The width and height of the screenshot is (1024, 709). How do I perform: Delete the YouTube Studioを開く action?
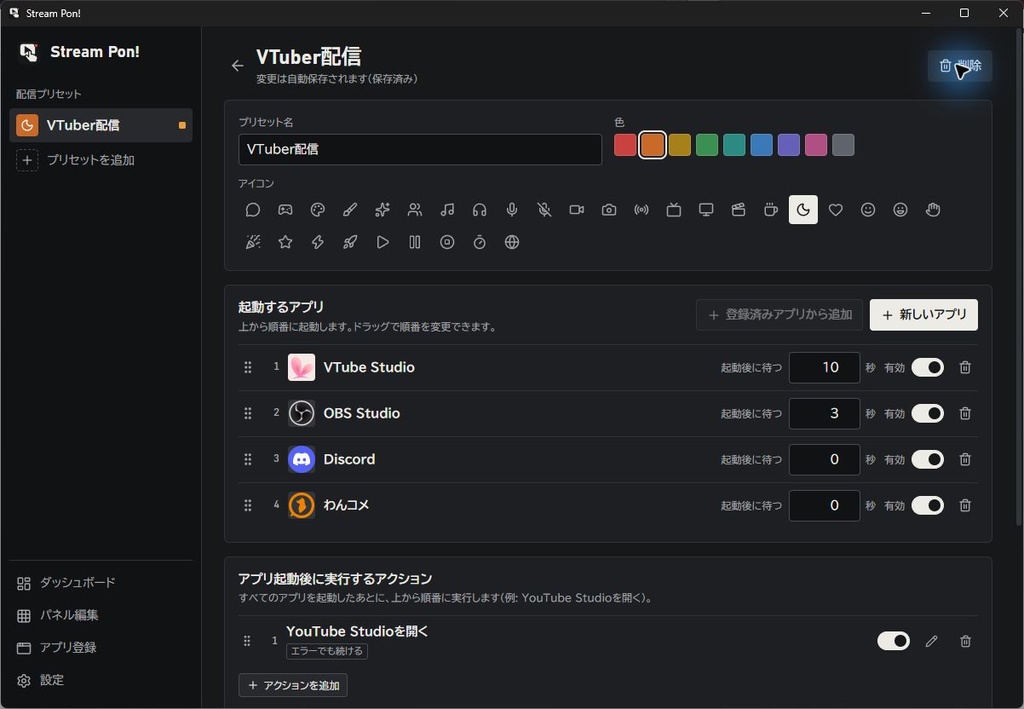[x=965, y=641]
